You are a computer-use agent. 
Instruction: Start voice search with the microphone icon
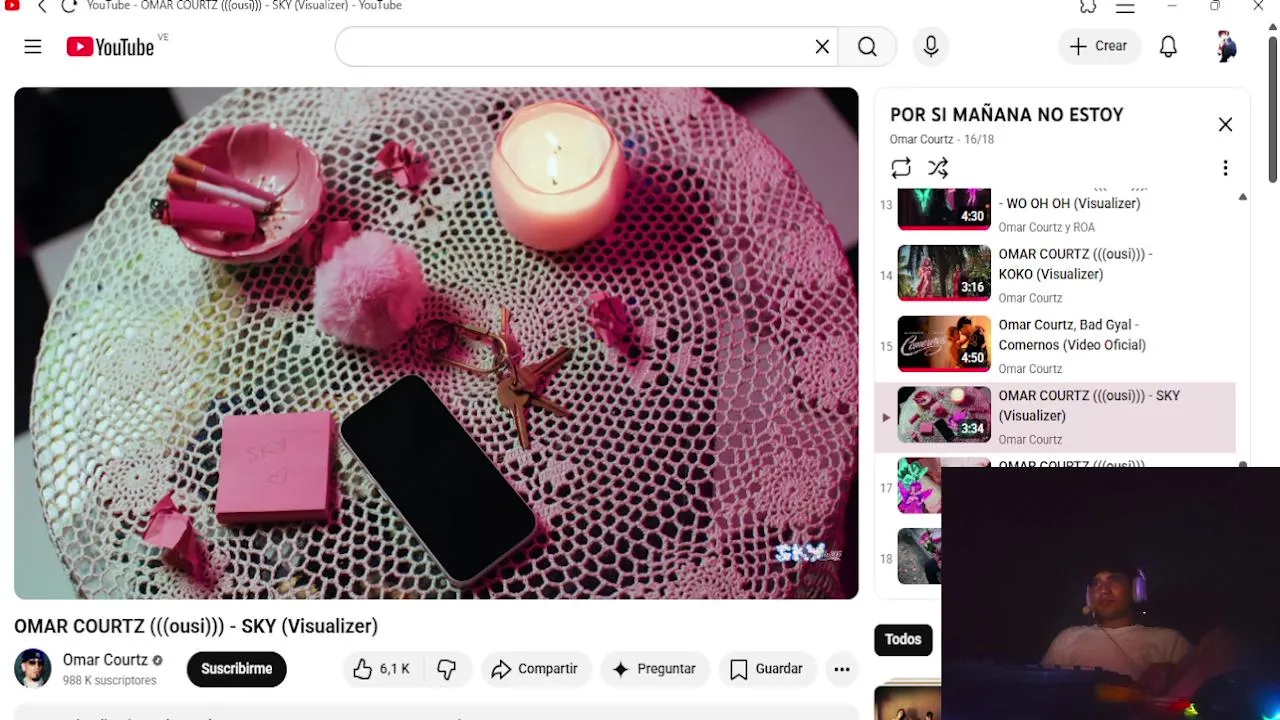tap(931, 47)
